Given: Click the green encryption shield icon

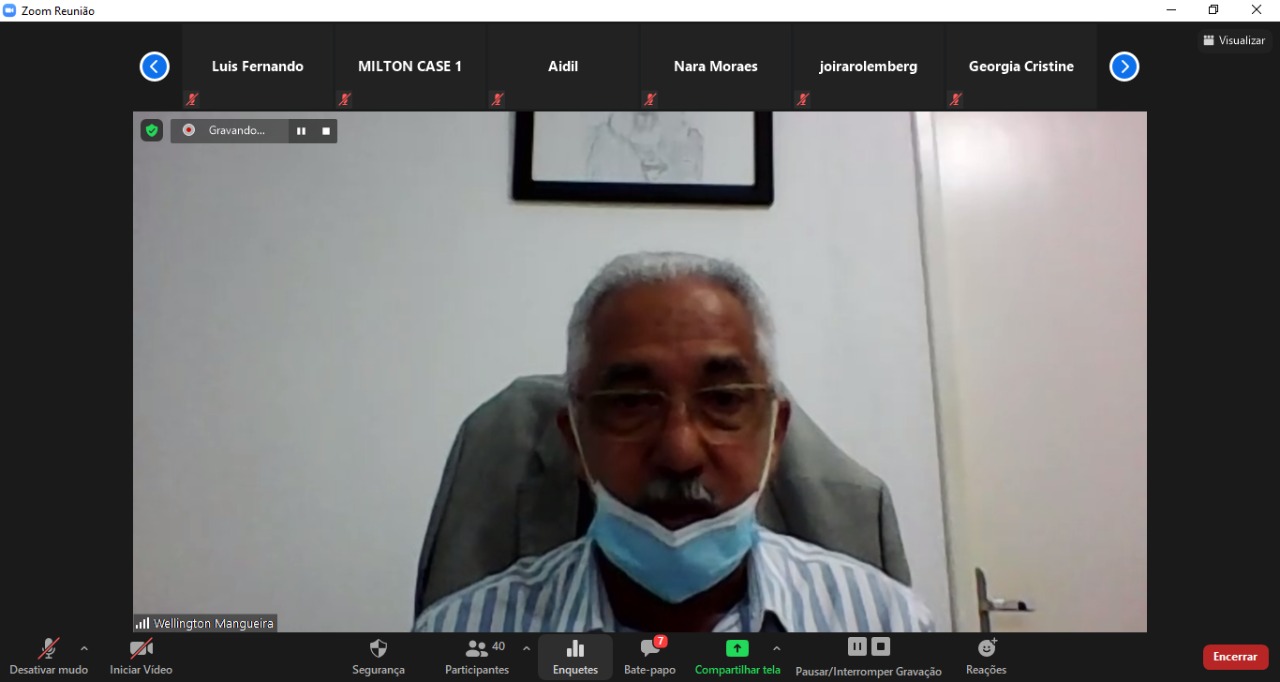Looking at the screenshot, I should point(151,130).
